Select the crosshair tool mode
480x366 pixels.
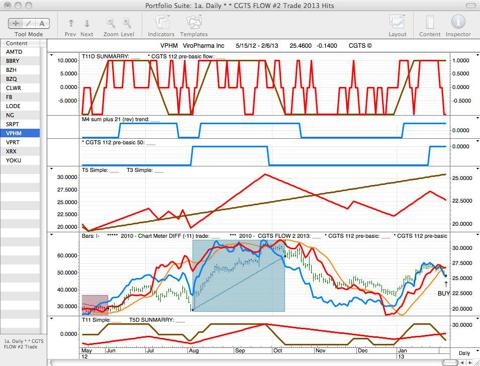point(15,23)
